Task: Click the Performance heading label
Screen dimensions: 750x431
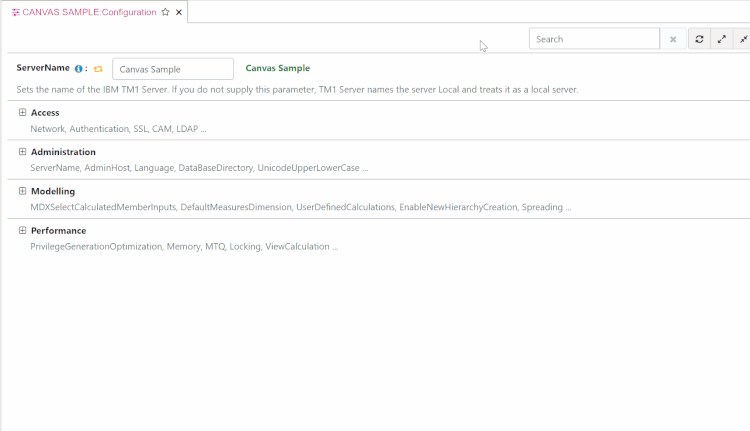Action: click(58, 231)
